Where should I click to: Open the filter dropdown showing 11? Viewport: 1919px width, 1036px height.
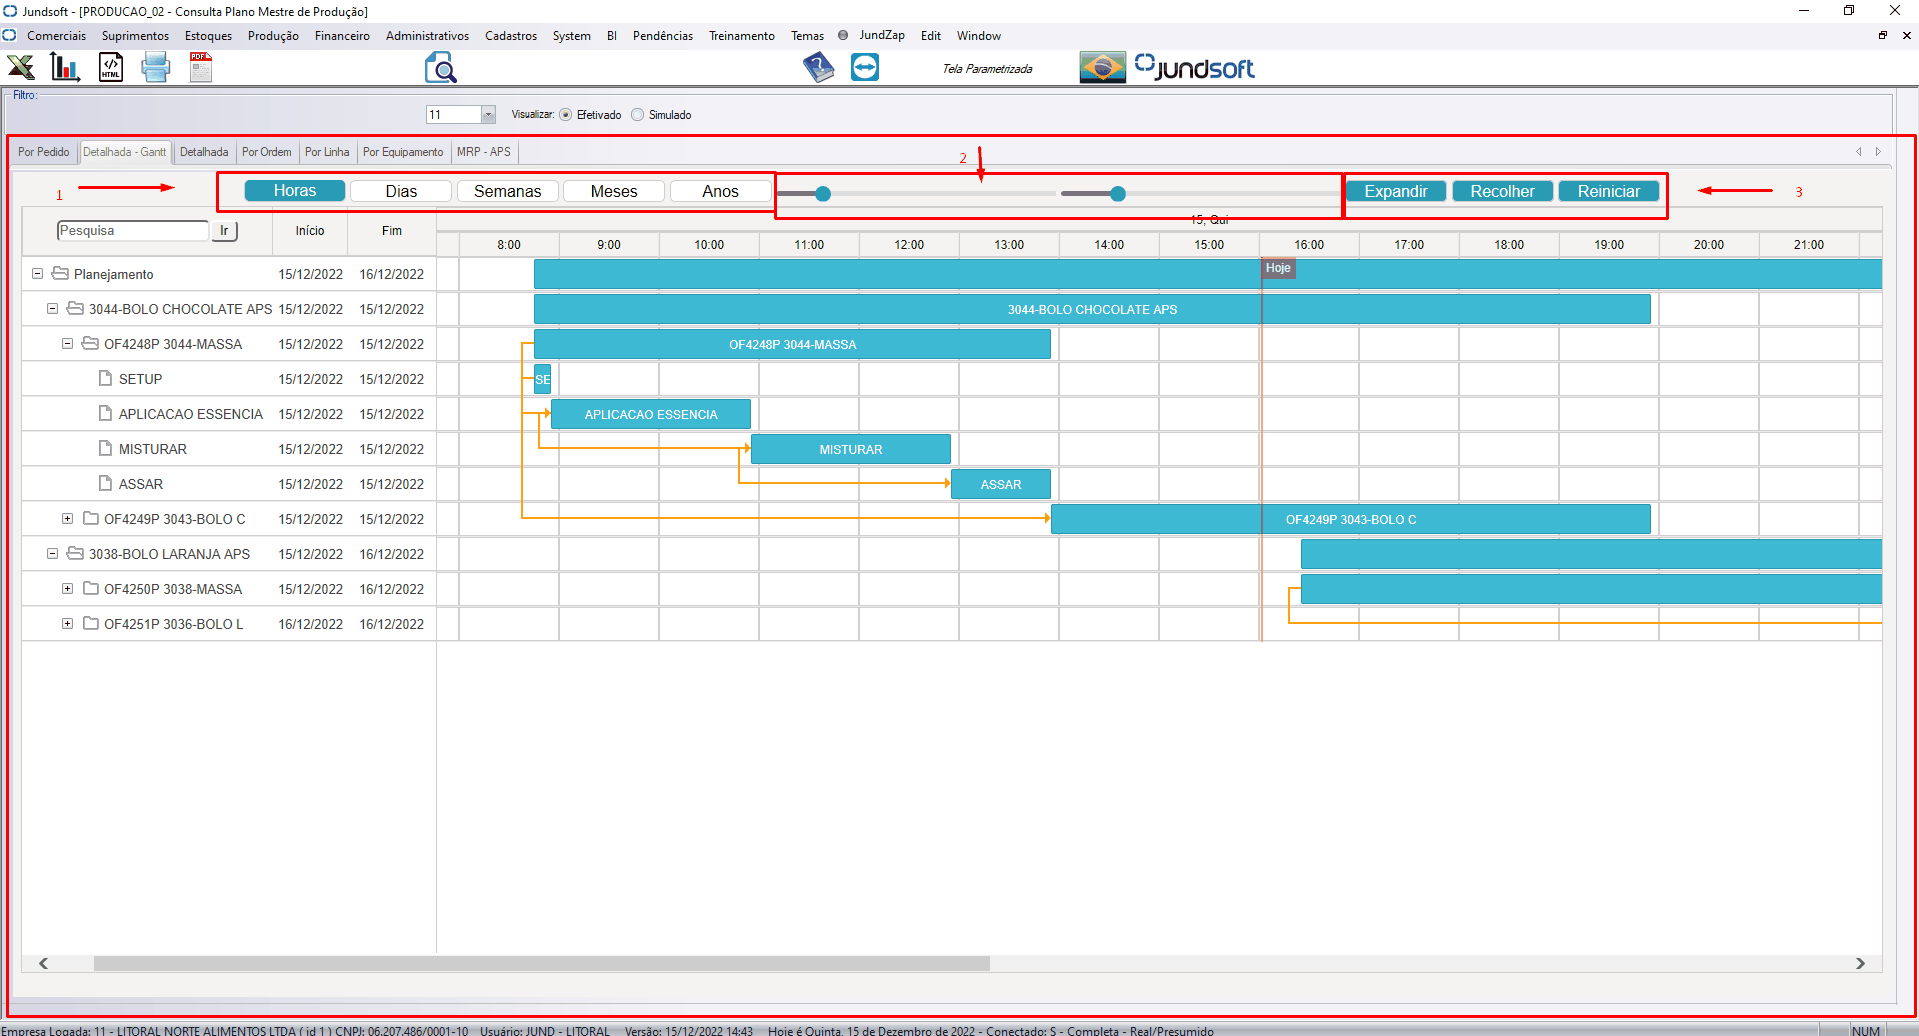pos(488,115)
